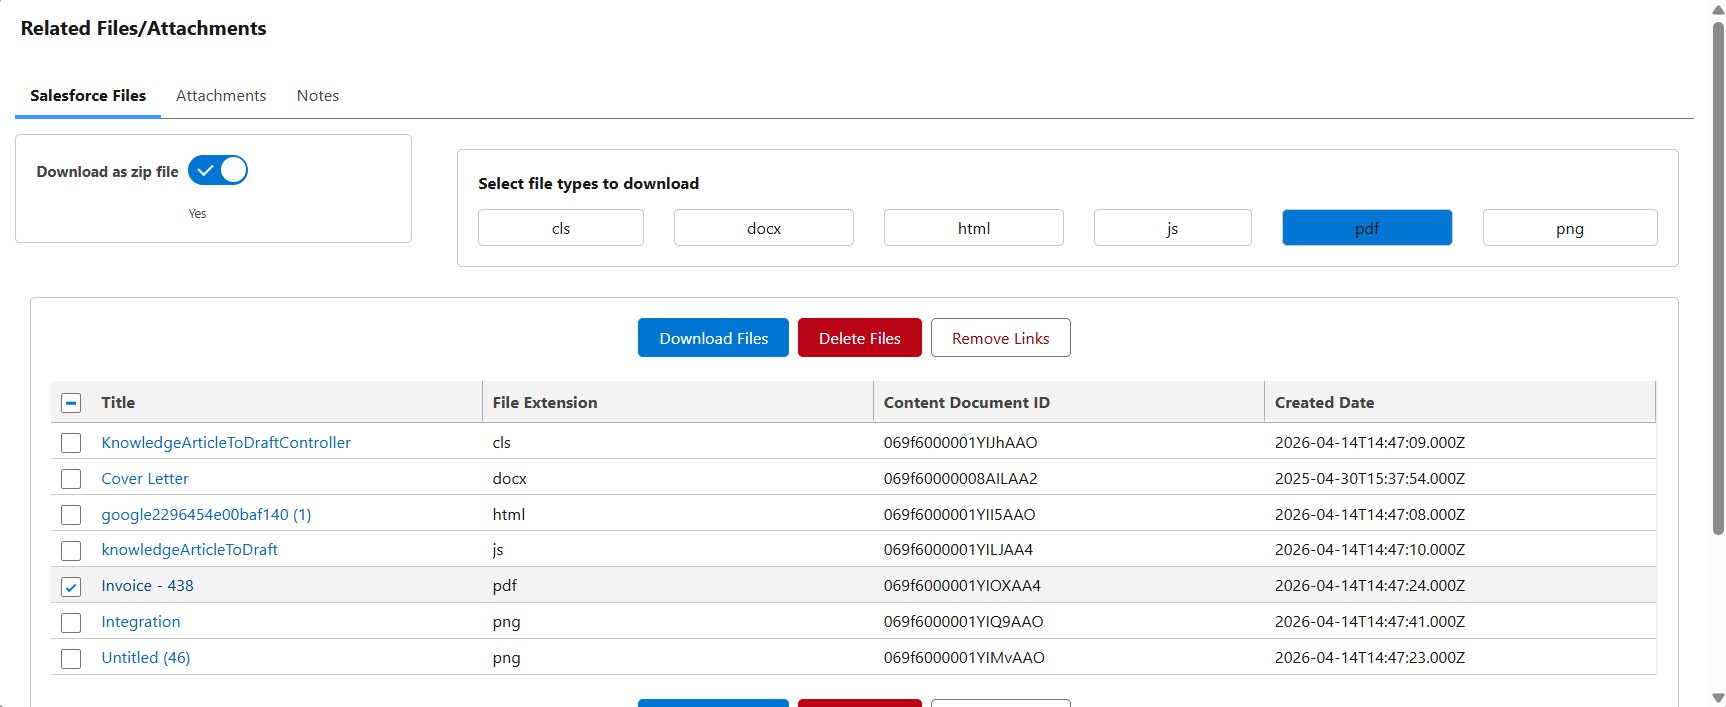This screenshot has height=707, width=1726.
Task: Select the cls file type button
Action: click(x=561, y=228)
